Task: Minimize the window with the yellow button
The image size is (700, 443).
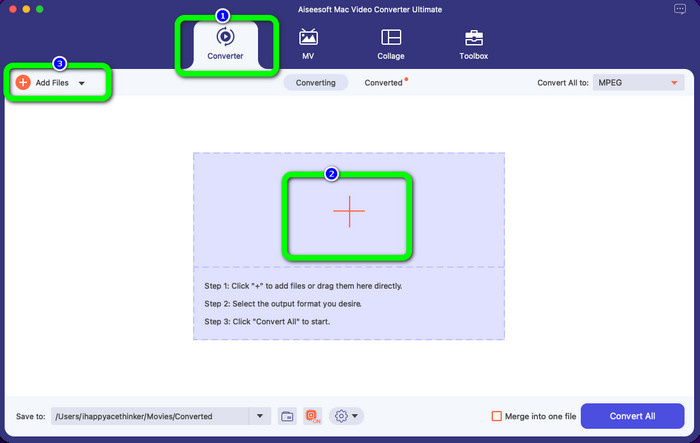Action: (x=26, y=9)
